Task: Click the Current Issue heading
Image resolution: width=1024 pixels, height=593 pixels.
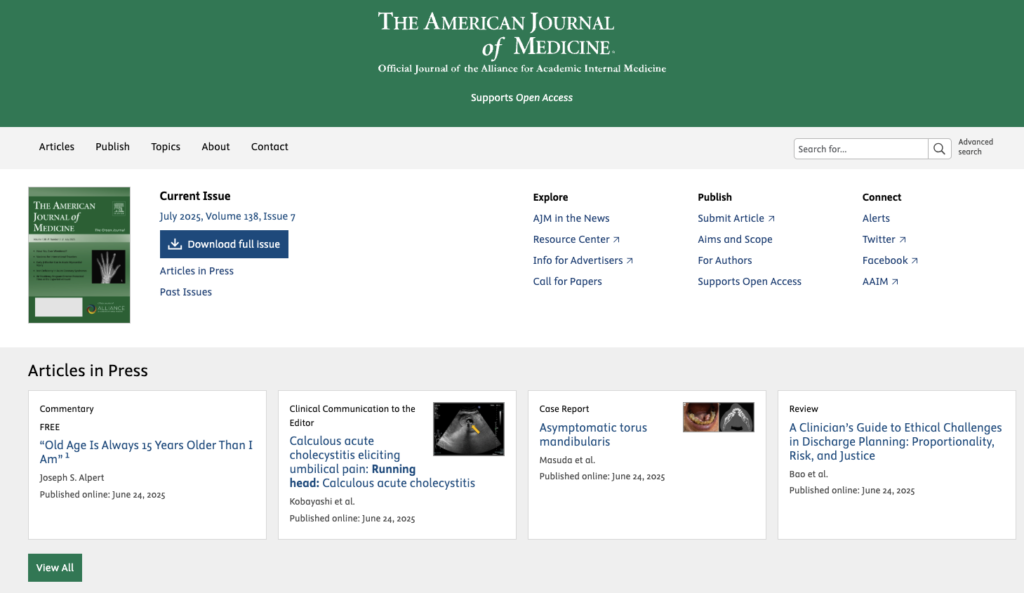Action: (195, 196)
